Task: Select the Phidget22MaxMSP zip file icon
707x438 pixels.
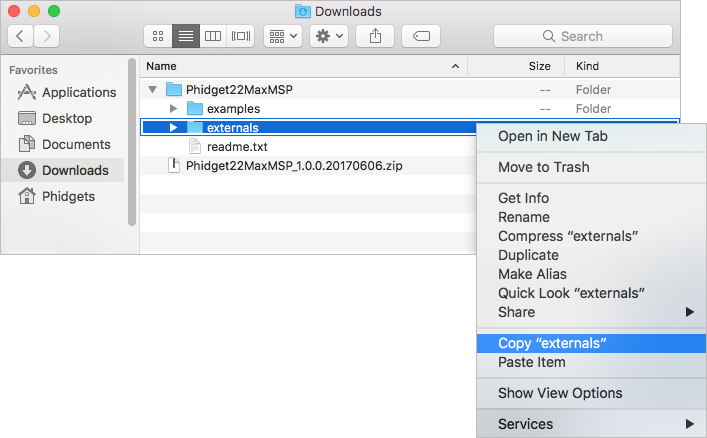Action: tap(174, 165)
